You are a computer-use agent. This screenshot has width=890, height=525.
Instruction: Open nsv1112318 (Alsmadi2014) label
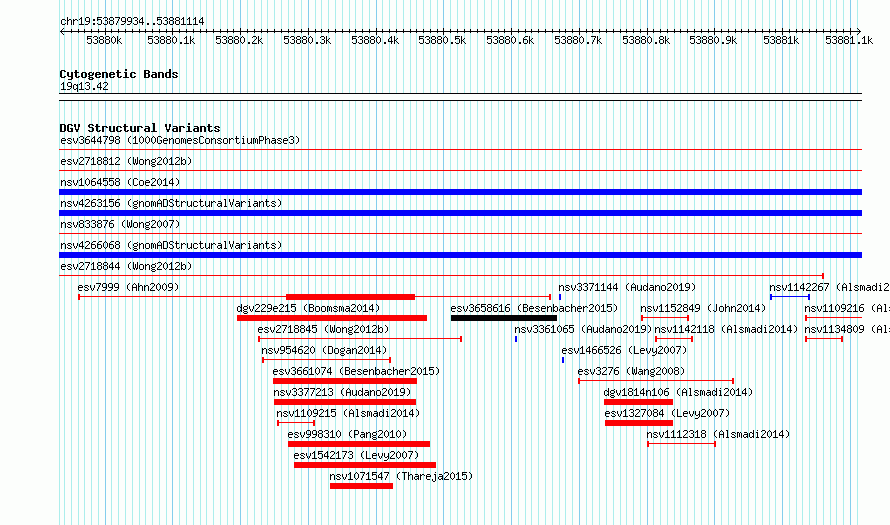point(719,434)
